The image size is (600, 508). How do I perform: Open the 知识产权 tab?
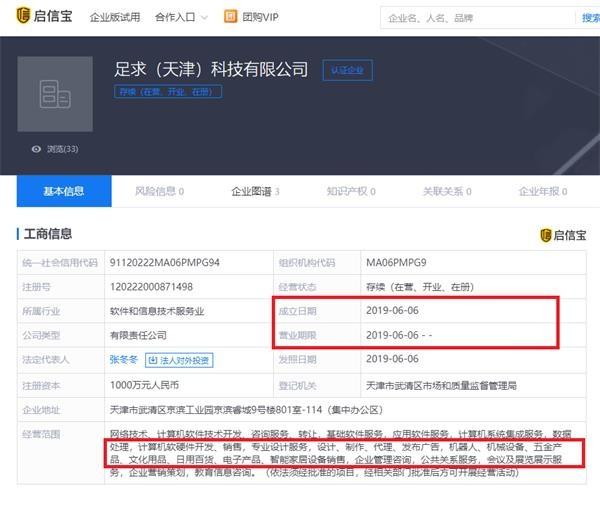point(350,191)
